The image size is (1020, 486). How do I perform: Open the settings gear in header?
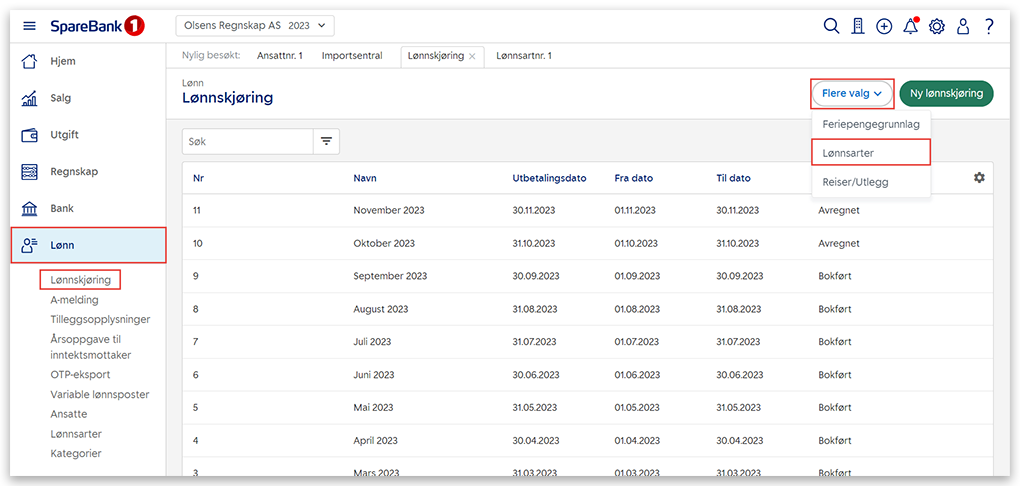click(936, 26)
